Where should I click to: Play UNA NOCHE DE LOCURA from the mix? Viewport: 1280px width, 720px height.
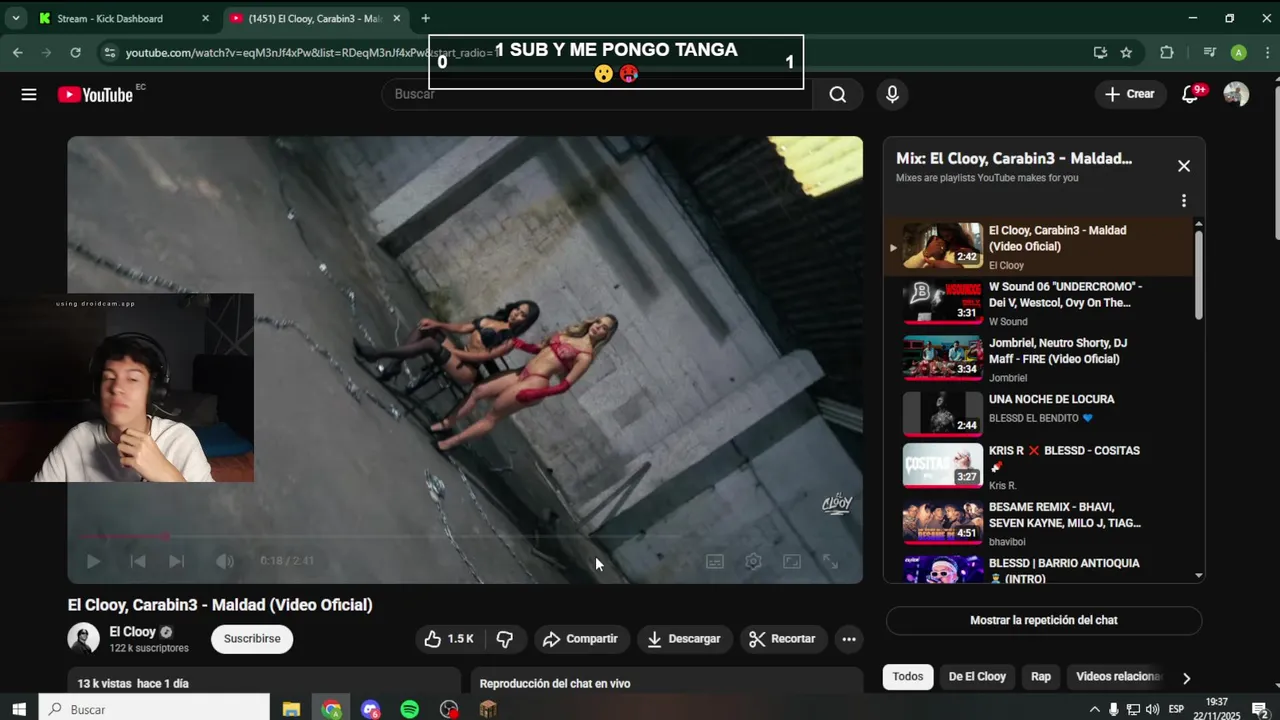1040,413
